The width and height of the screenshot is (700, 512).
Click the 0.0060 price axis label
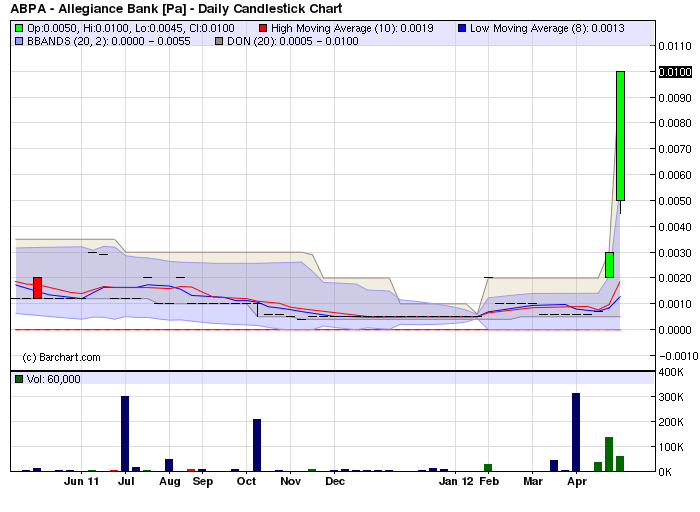point(675,175)
